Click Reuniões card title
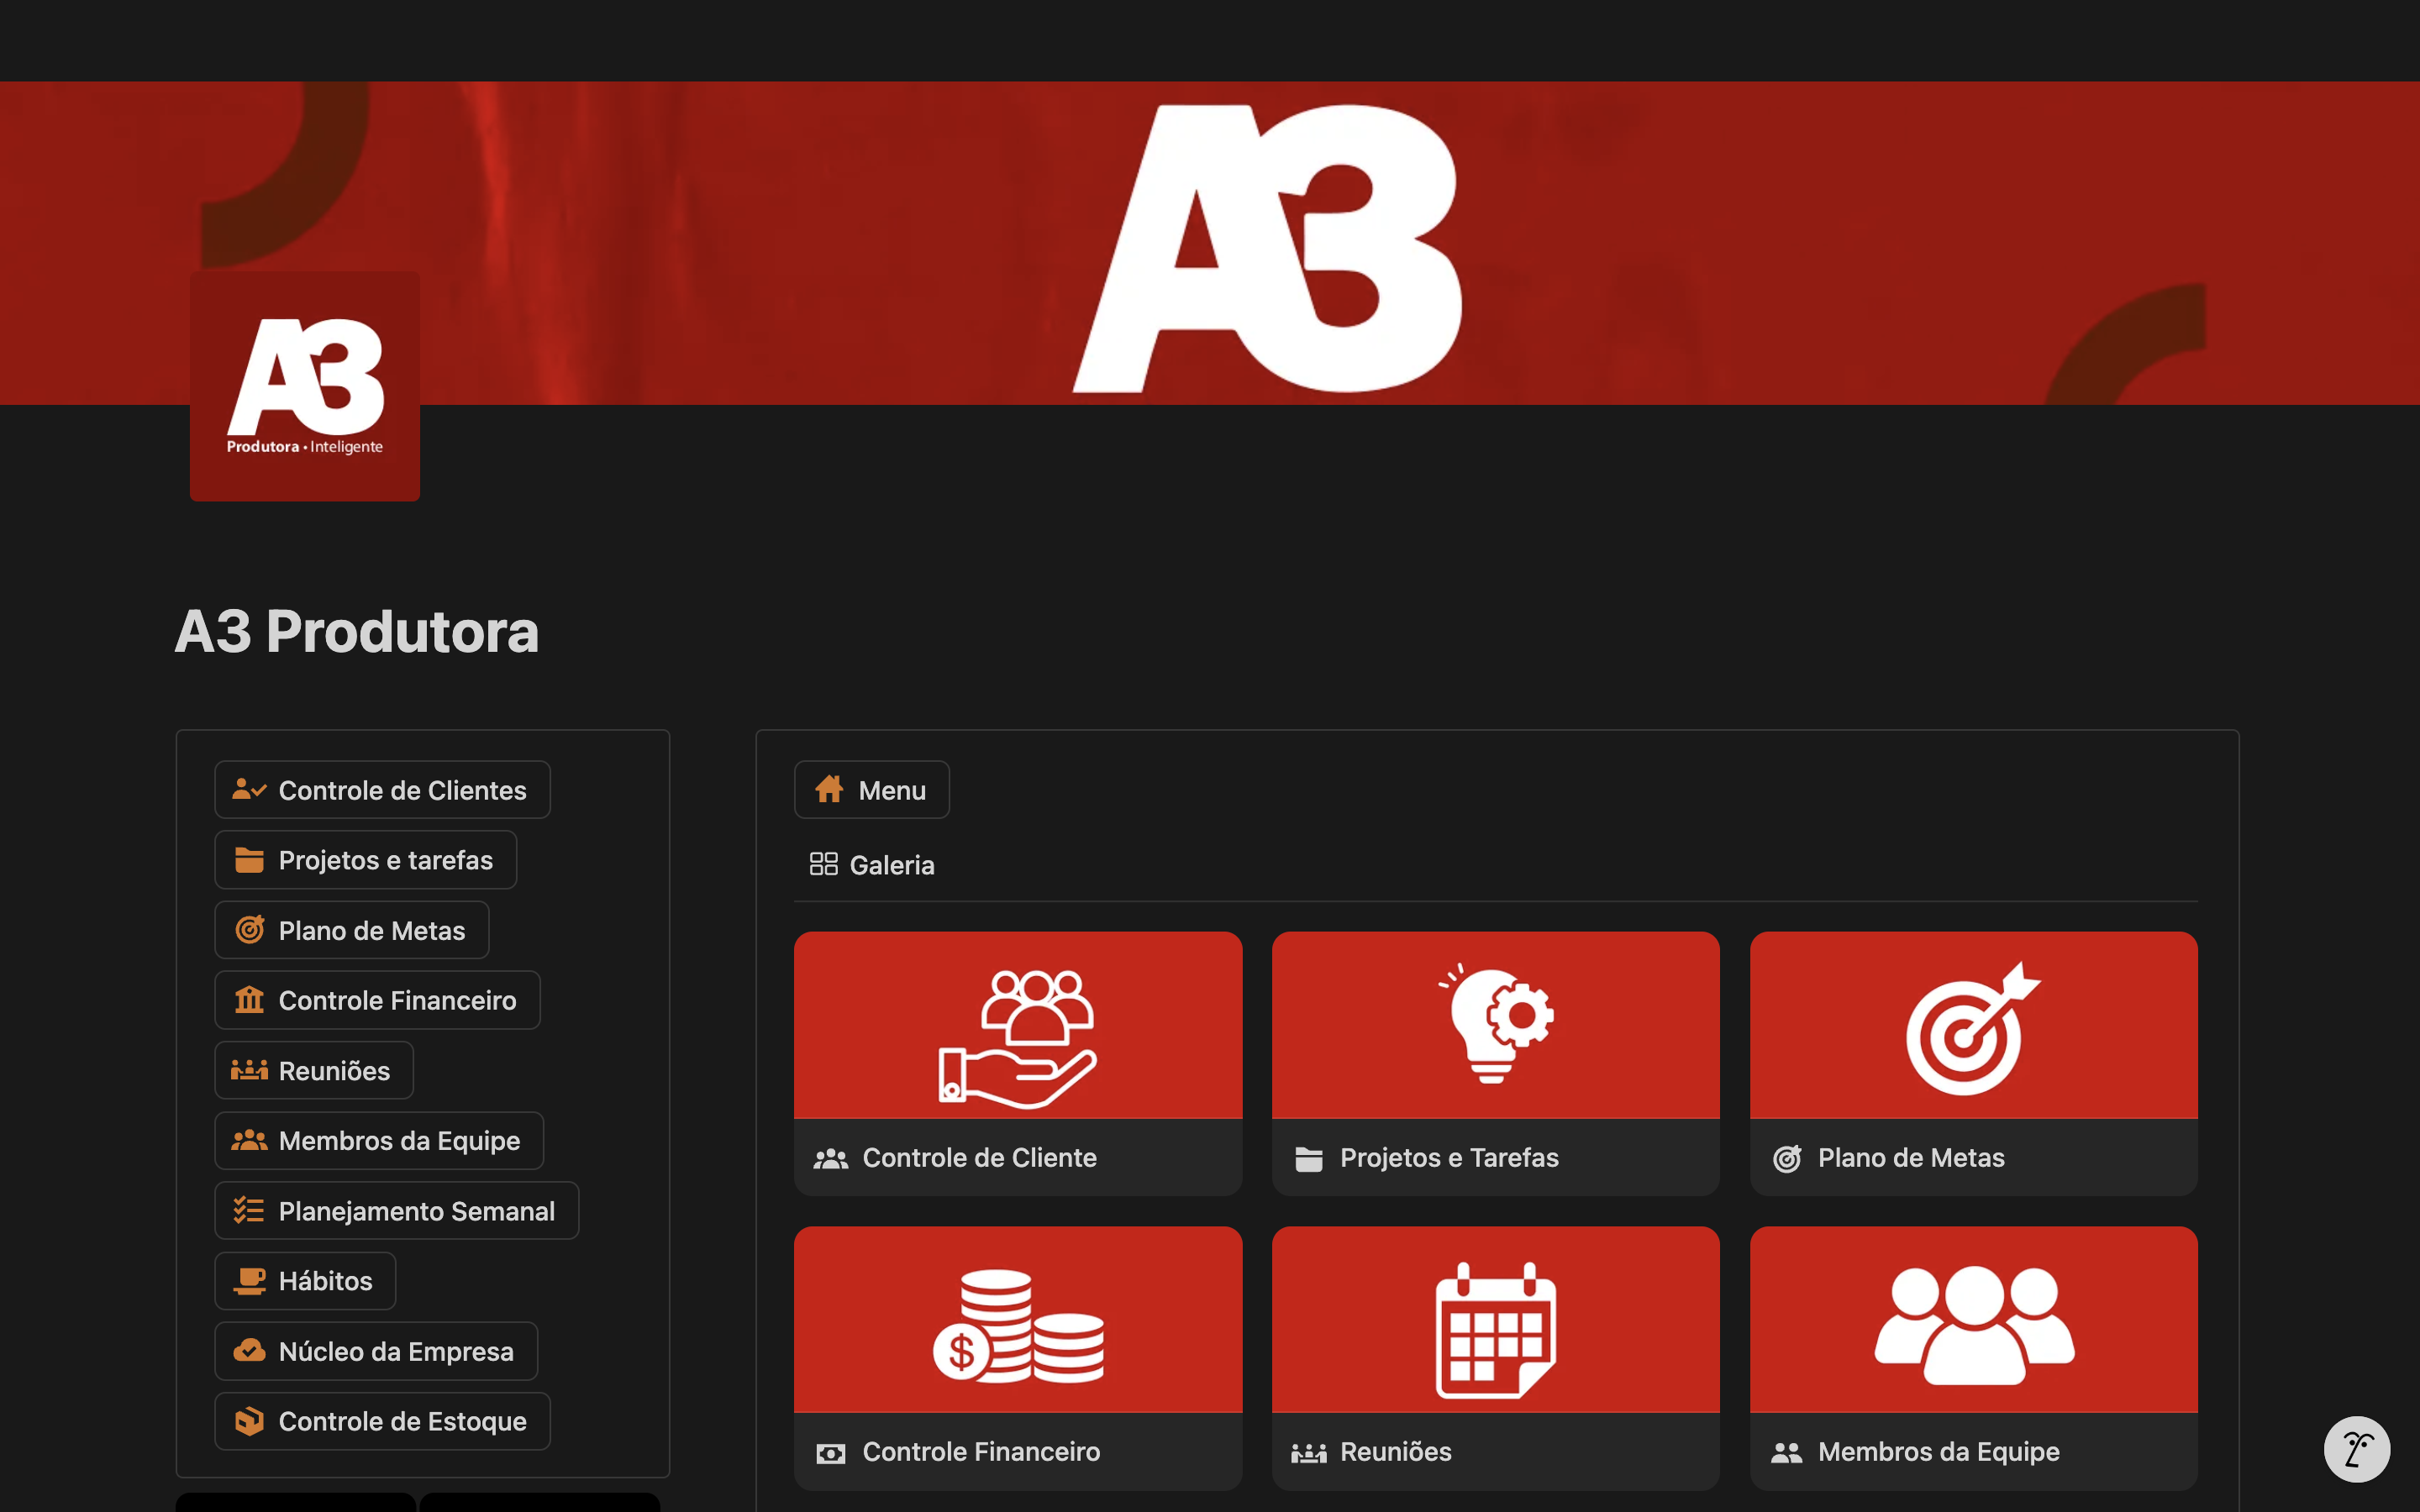This screenshot has width=2420, height=1512. 1395,1452
